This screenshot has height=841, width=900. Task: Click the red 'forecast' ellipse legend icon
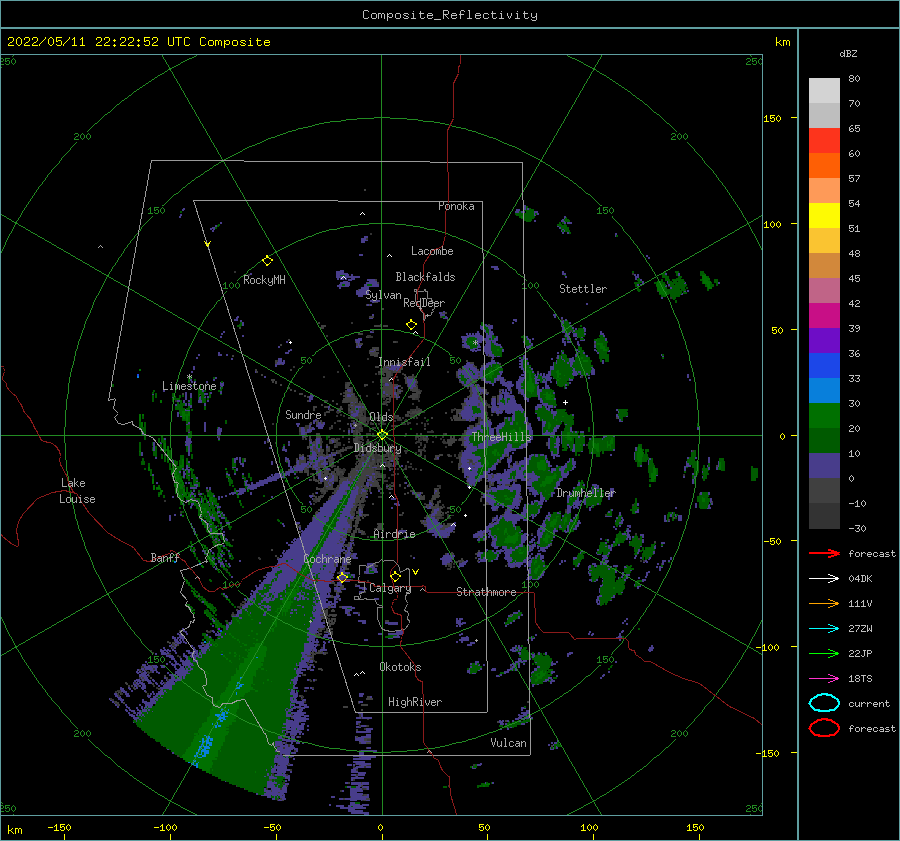(x=824, y=728)
